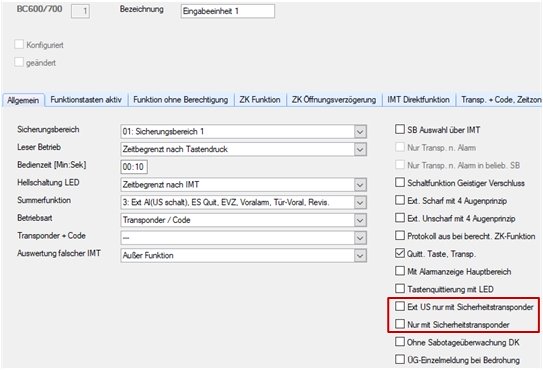Enable Ohne Sabotageüberwachung DK
The height and width of the screenshot is (370, 543).
pos(400,342)
